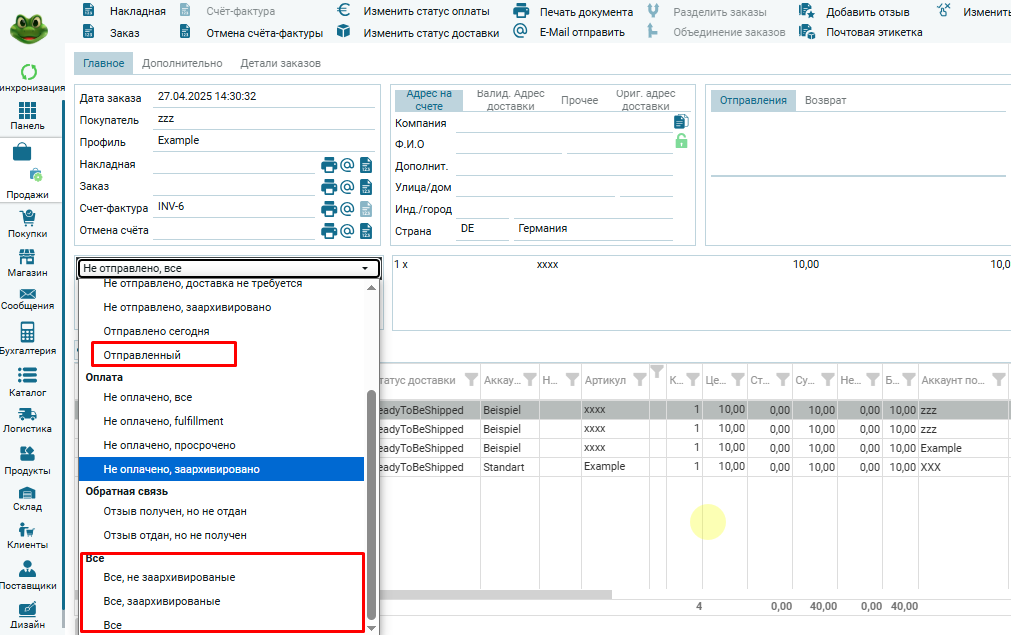Image resolution: width=1011 pixels, height=635 pixels.
Task: Open the Каталог sidebar section
Action: 28,381
